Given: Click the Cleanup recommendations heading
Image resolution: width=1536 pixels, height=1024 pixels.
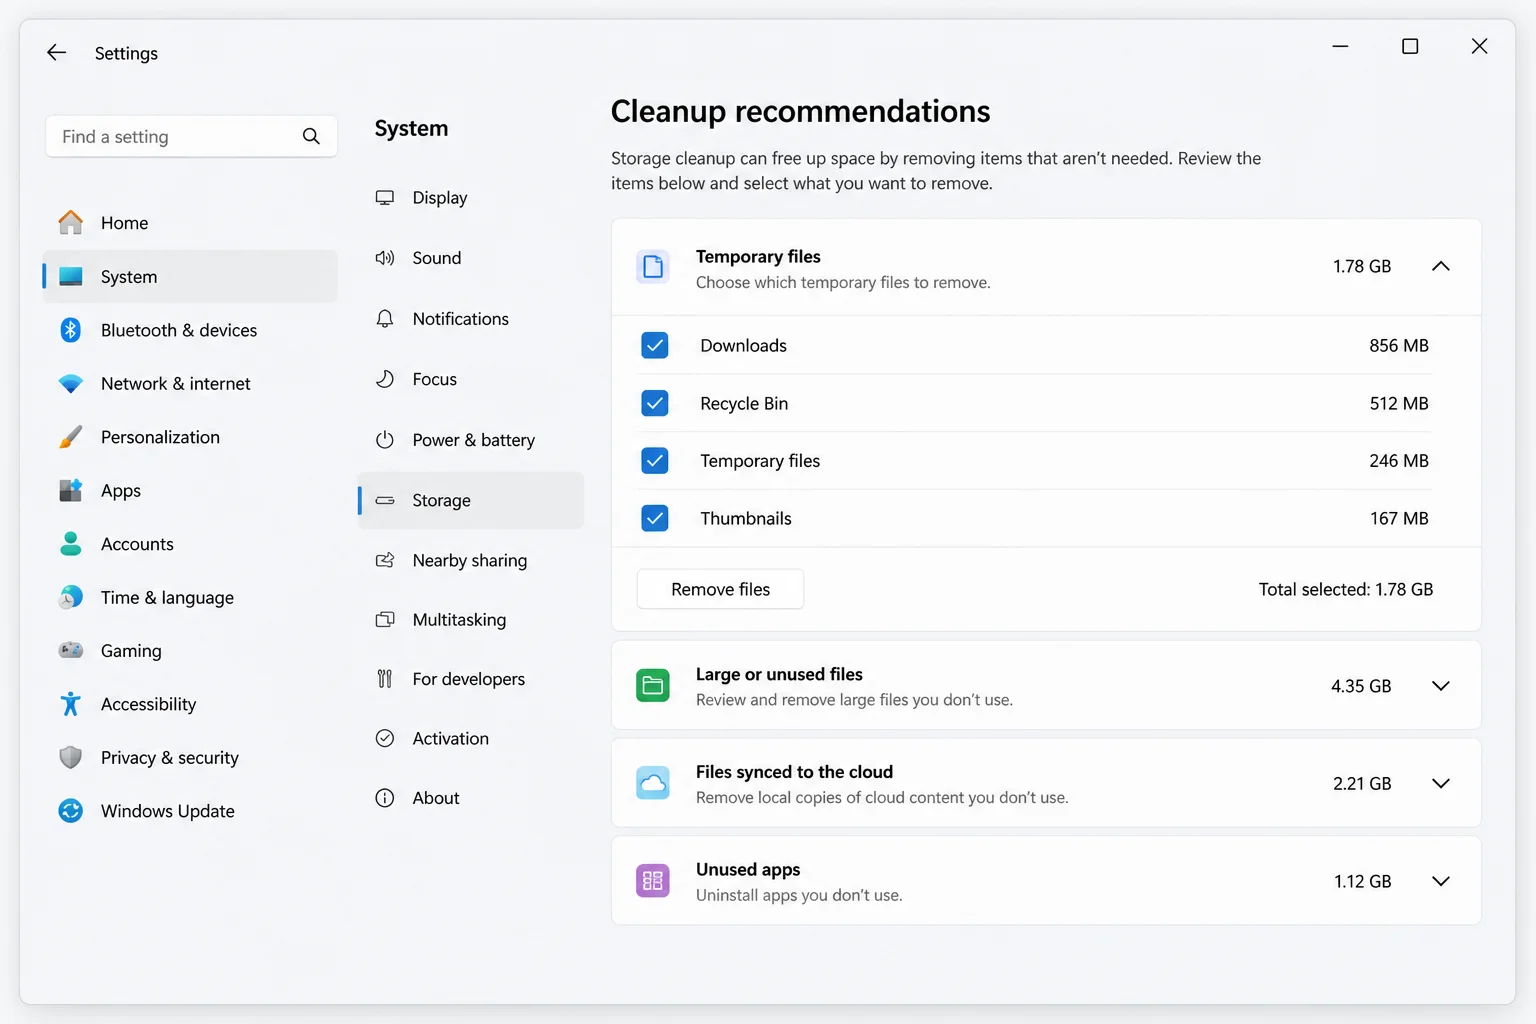Looking at the screenshot, I should [x=800, y=111].
